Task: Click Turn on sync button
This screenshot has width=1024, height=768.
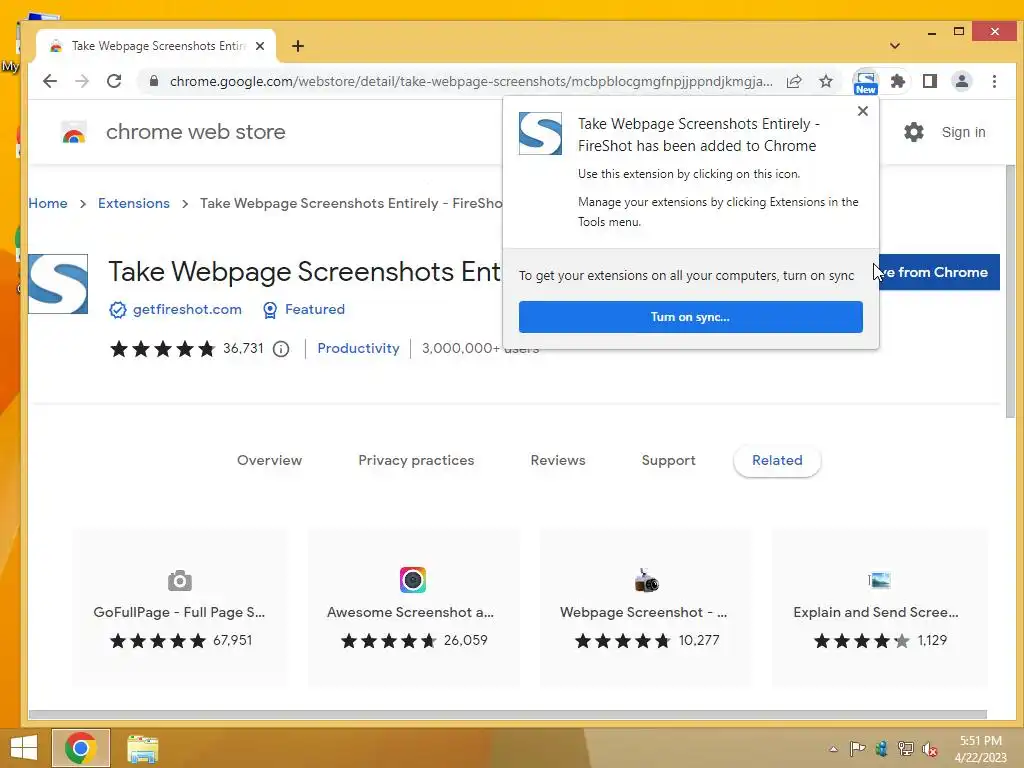Action: coord(690,317)
